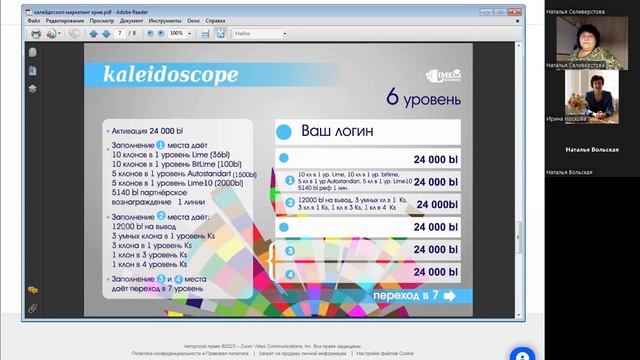This screenshot has height=360, width=640.
Task: Click the zoom out round button
Action: pos(151,33)
